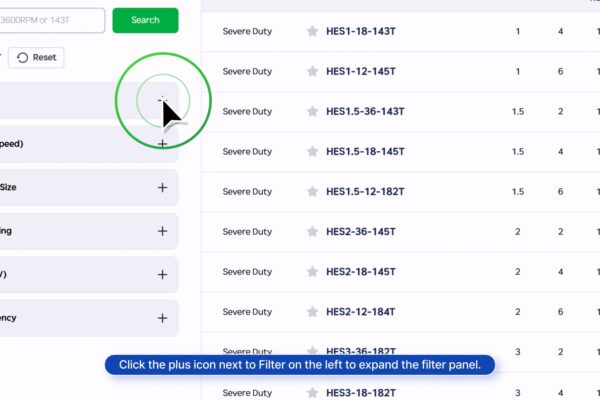The height and width of the screenshot is (400, 600).
Task: Expand the voltage (V) filter
Action: click(162, 275)
